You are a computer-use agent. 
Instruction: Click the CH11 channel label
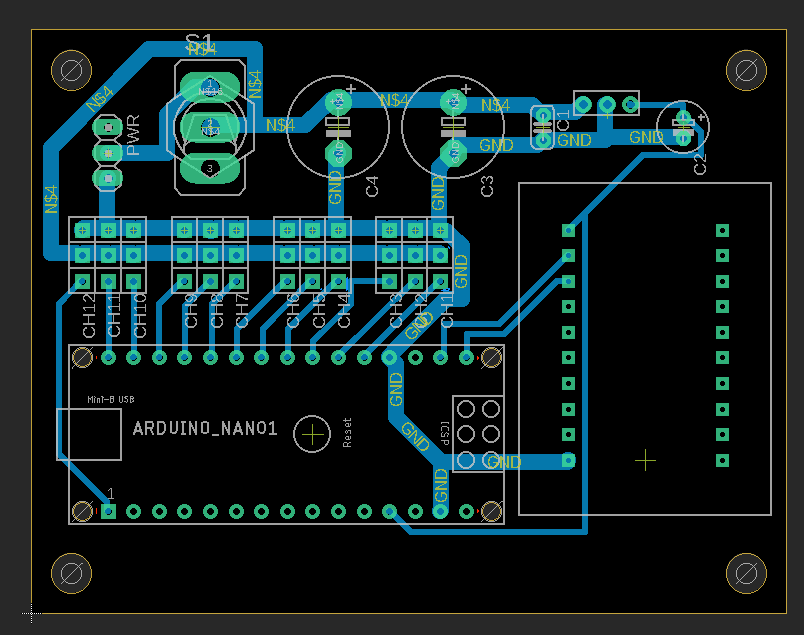coord(114,315)
